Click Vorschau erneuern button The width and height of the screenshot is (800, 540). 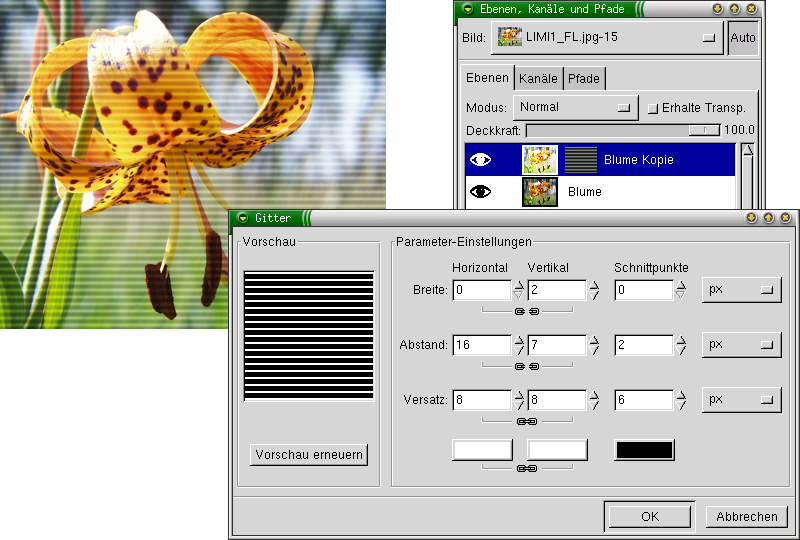[x=309, y=455]
